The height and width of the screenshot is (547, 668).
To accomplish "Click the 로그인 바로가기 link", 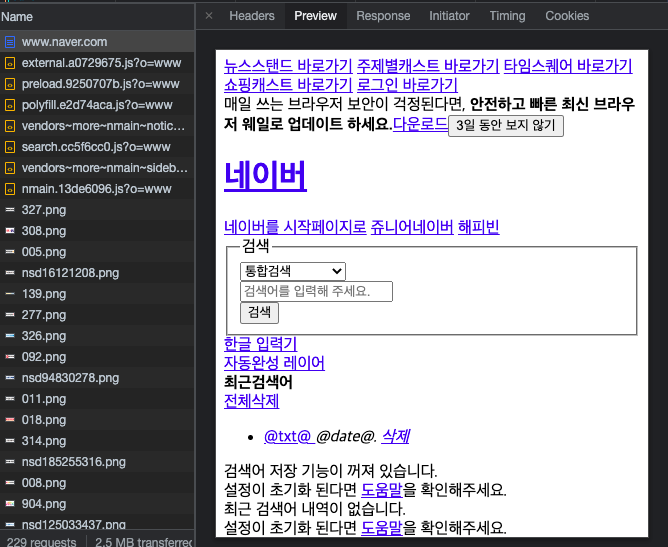I will pos(407,85).
